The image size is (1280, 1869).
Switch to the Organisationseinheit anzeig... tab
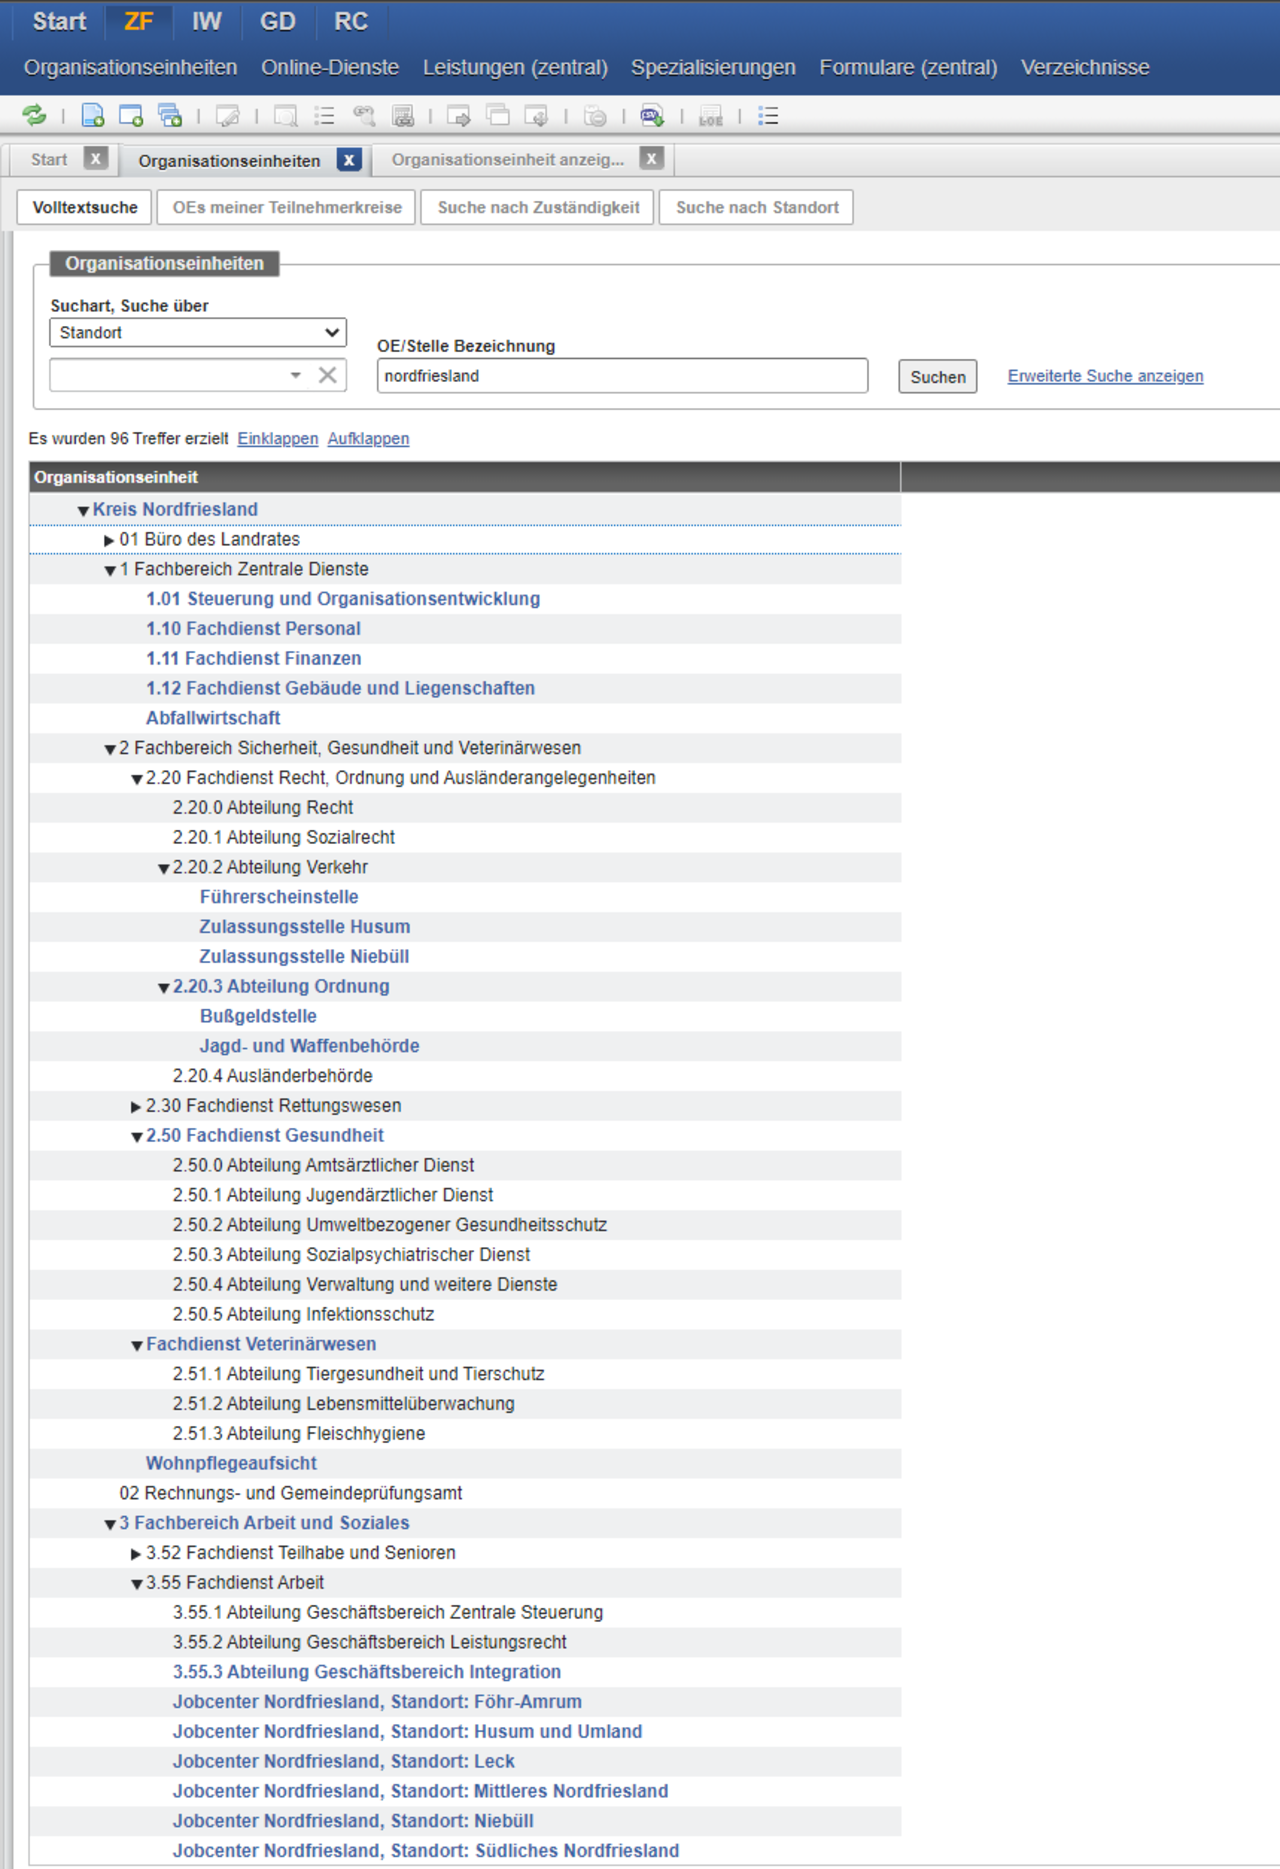(507, 160)
